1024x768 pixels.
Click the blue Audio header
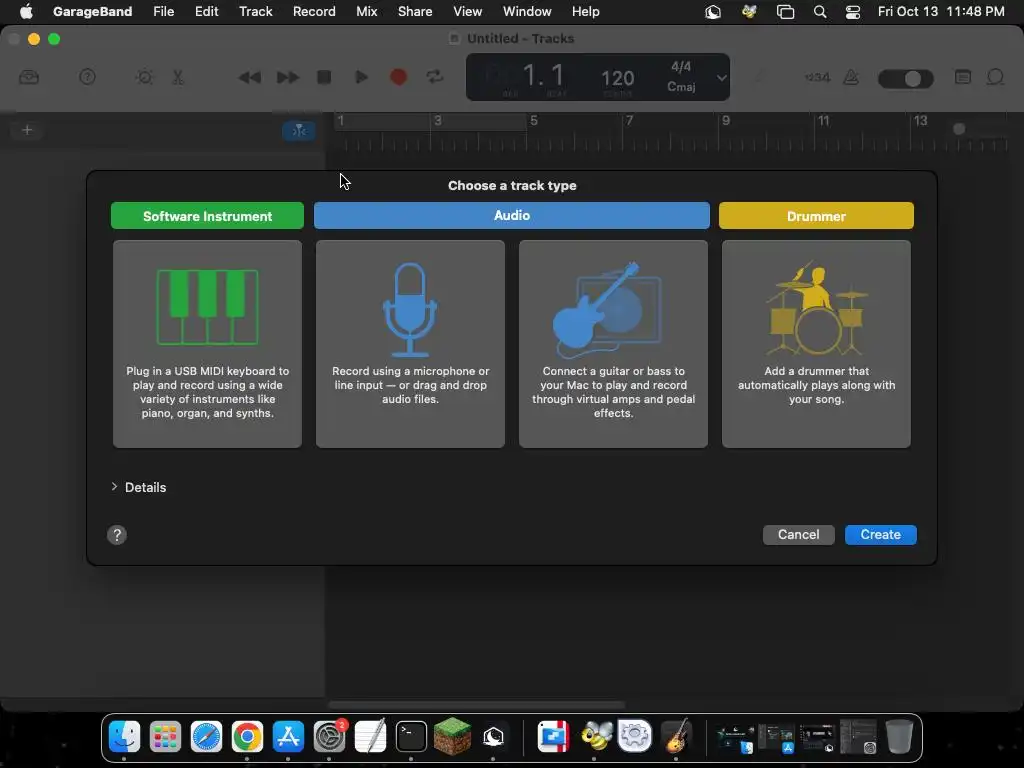click(x=511, y=216)
